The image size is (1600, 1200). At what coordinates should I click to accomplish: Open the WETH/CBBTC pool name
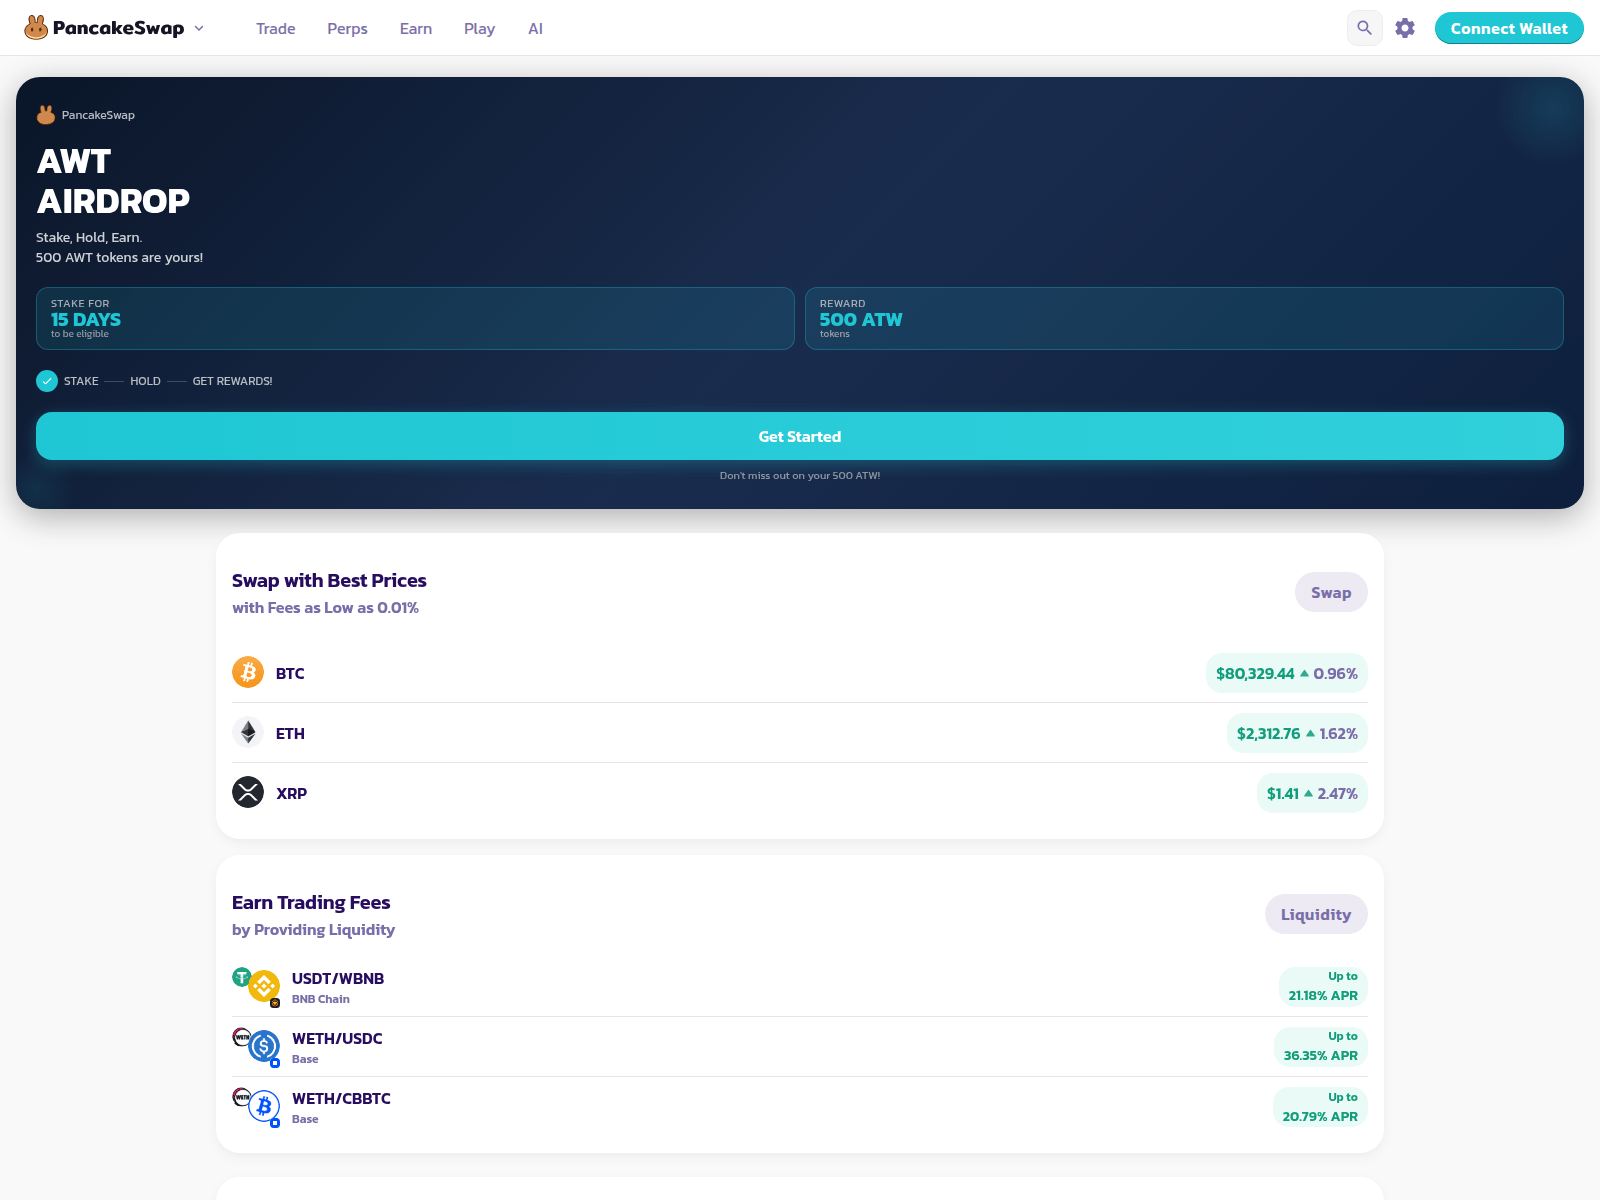341,1098
